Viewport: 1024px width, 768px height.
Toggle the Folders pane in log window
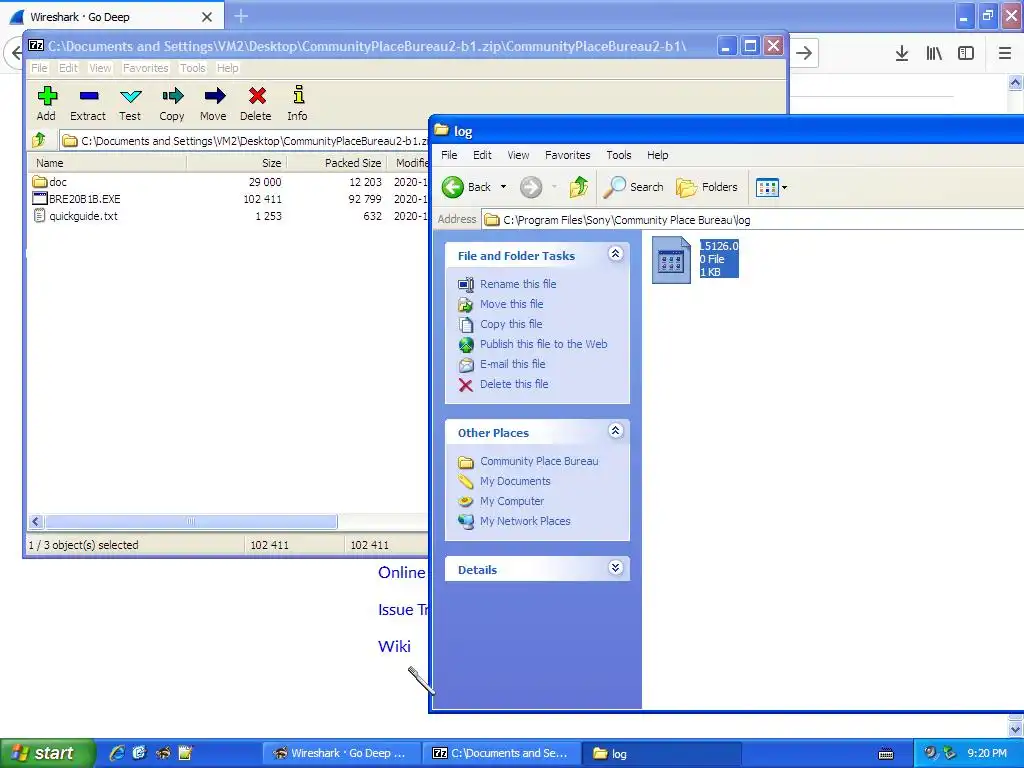[x=707, y=187]
